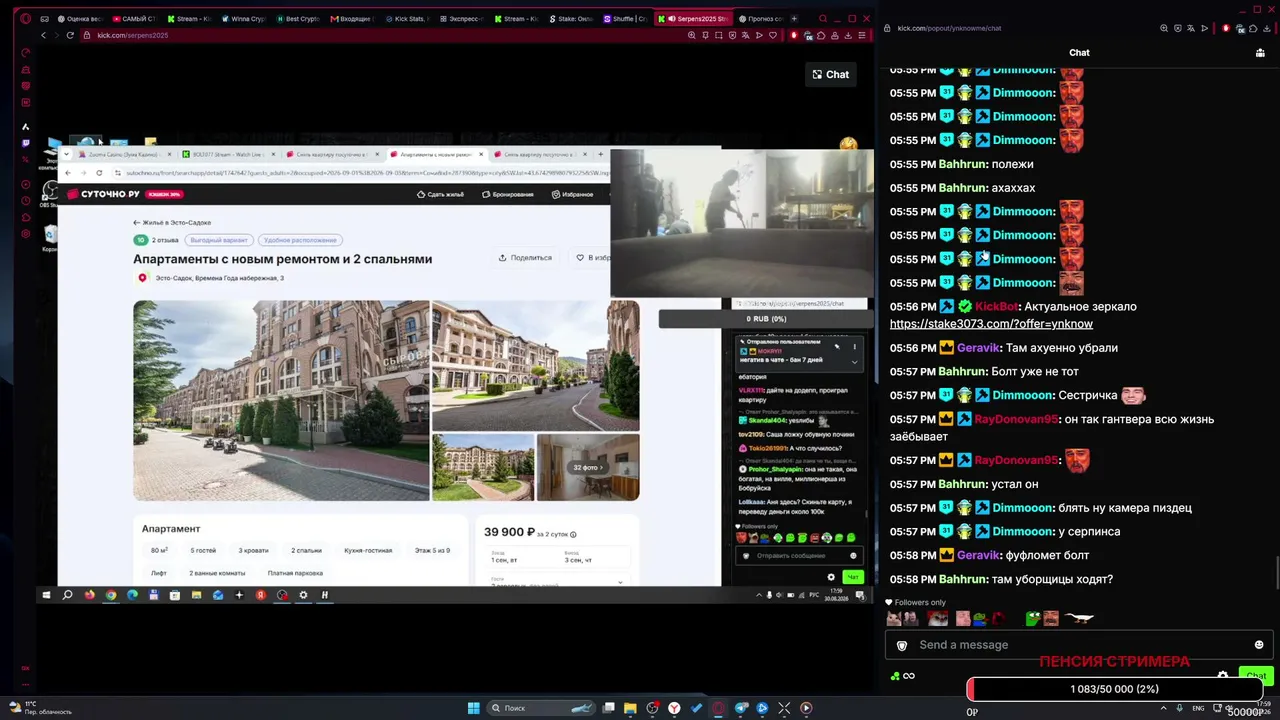The width and height of the screenshot is (1280, 720).
Task: Open the Chat toggle button on stream player
Action: coord(830,74)
